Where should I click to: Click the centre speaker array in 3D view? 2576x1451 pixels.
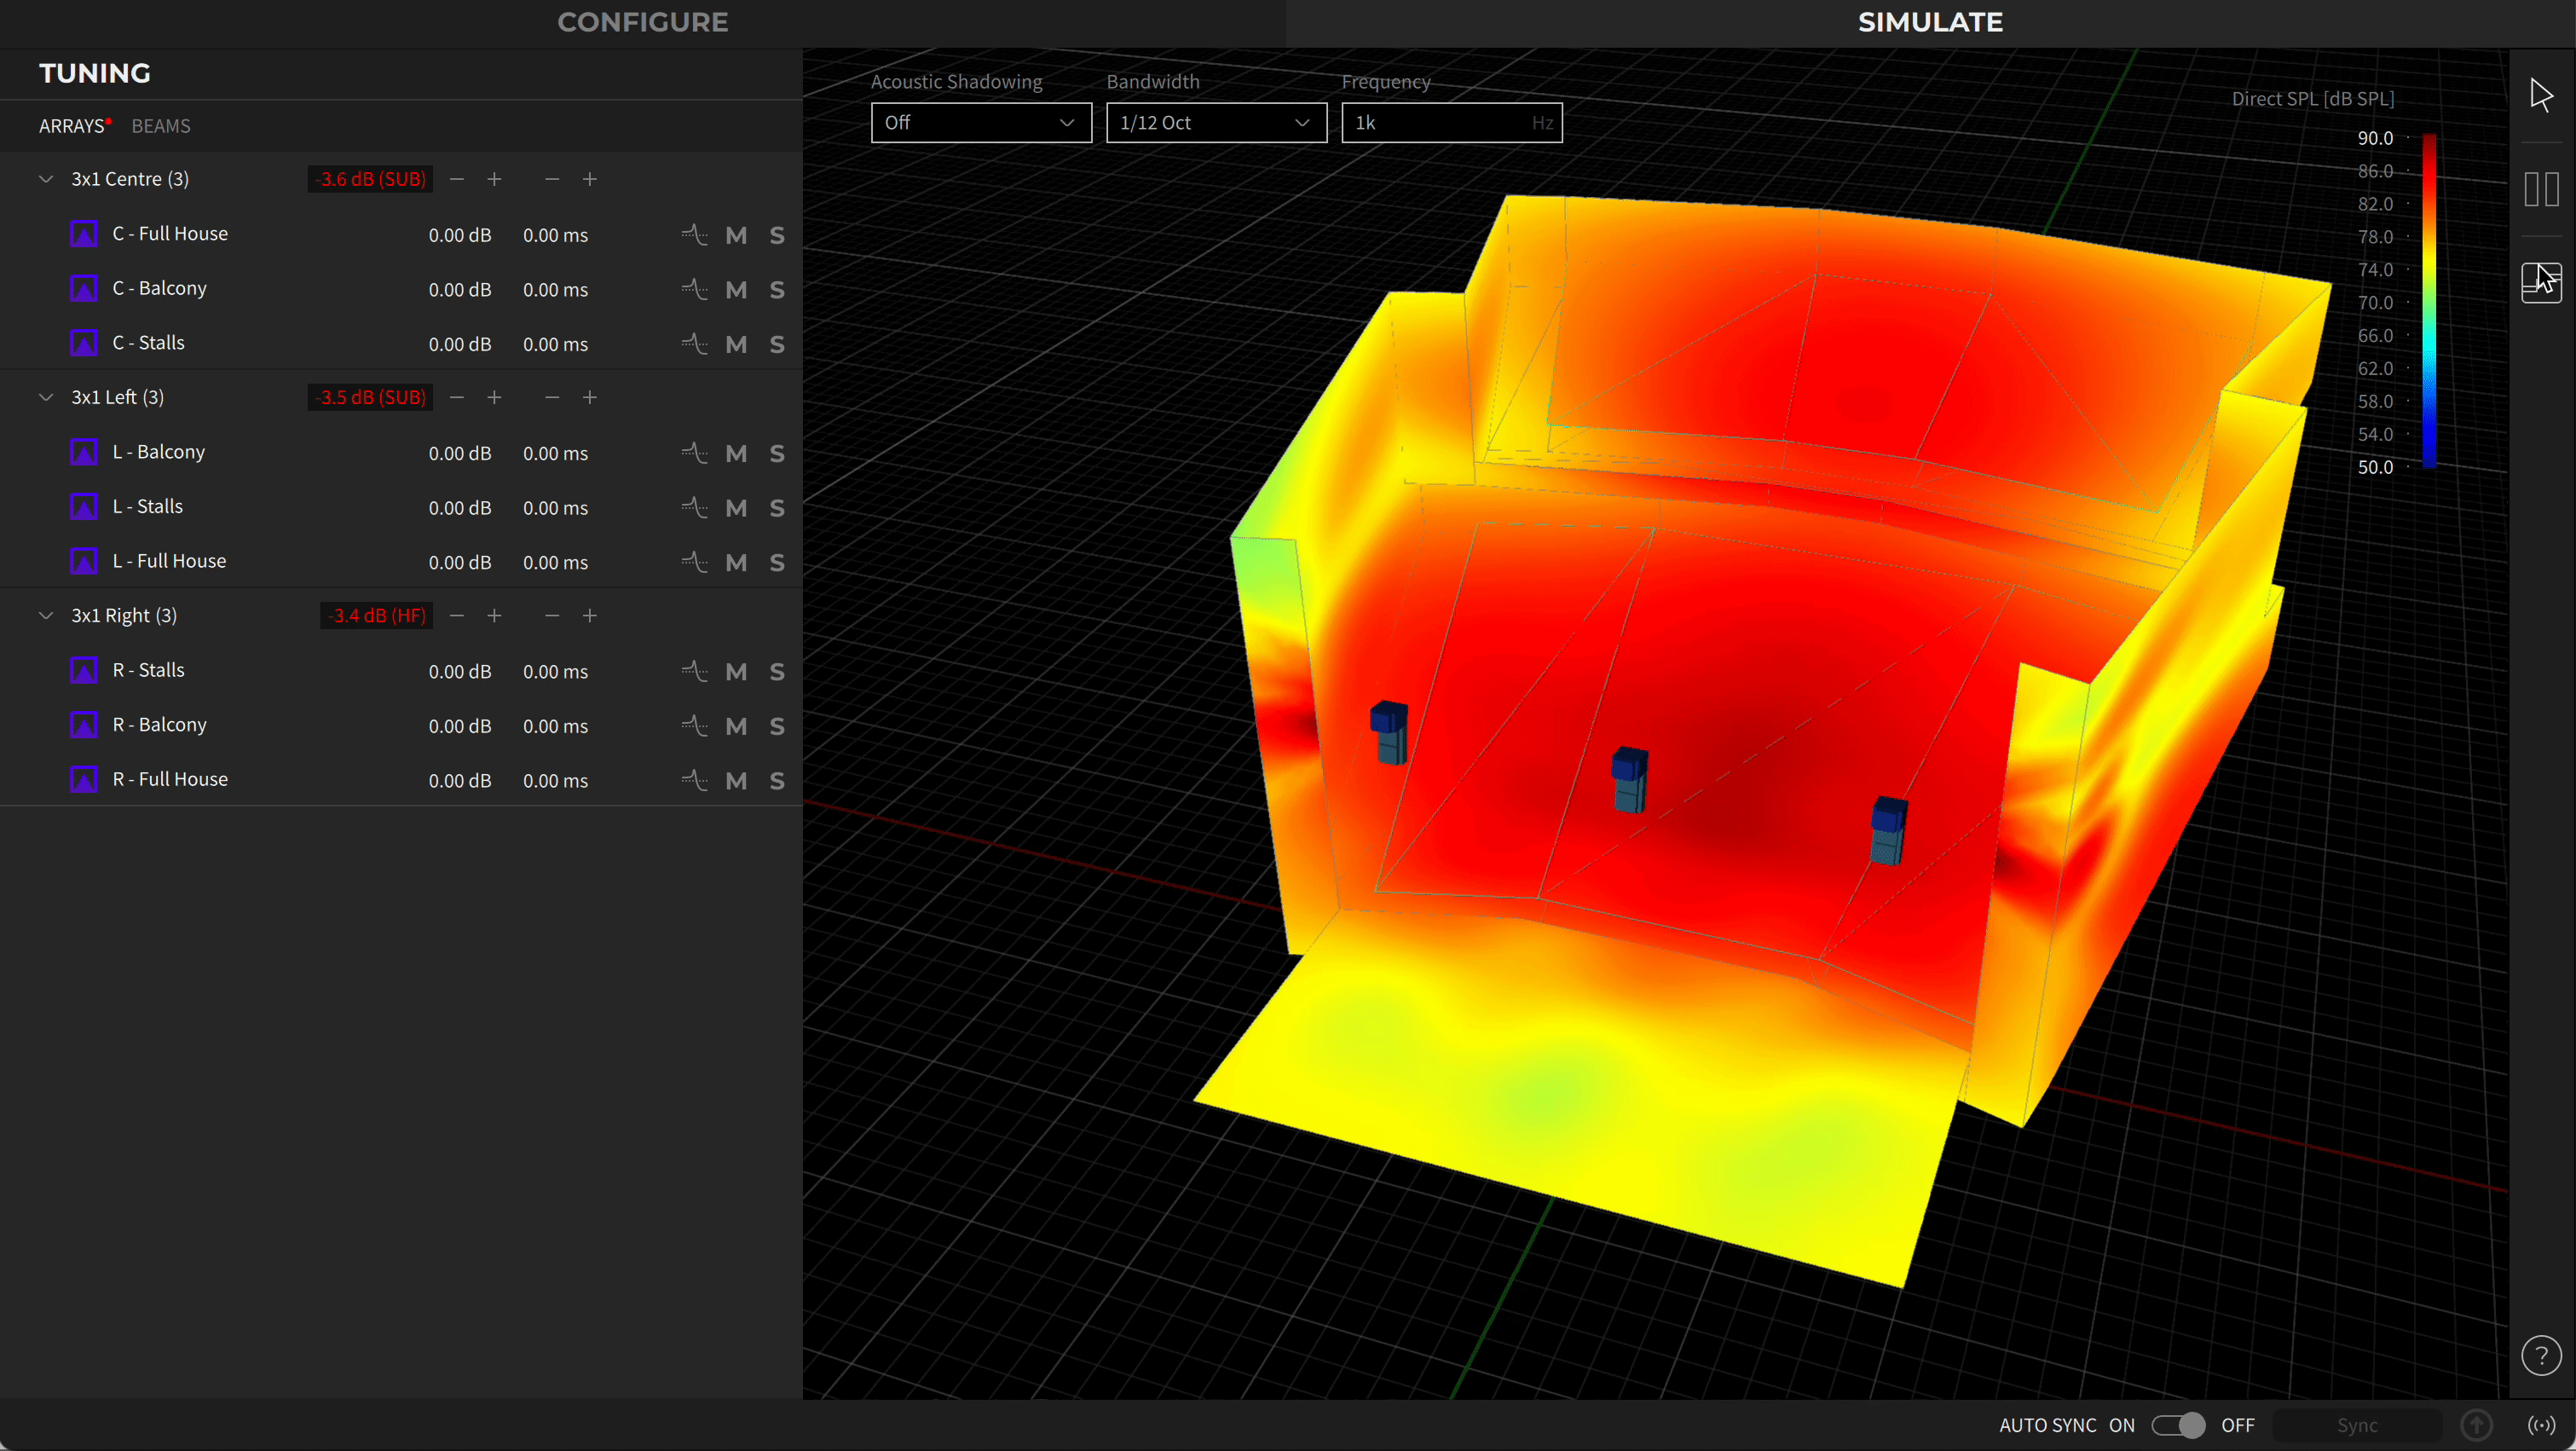tap(1630, 779)
